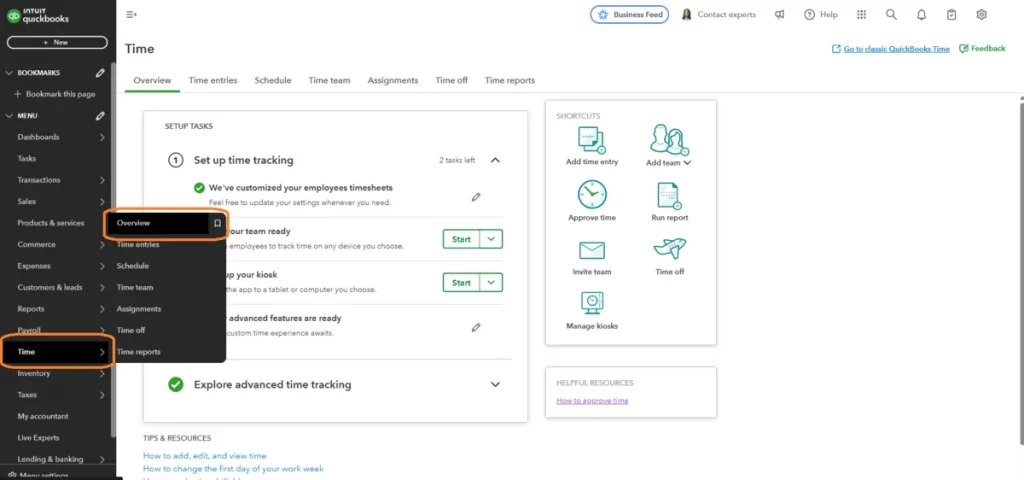Viewport: 1024px width, 480px height.
Task: Open Tasks in sidebar
Action: click(x=27, y=159)
